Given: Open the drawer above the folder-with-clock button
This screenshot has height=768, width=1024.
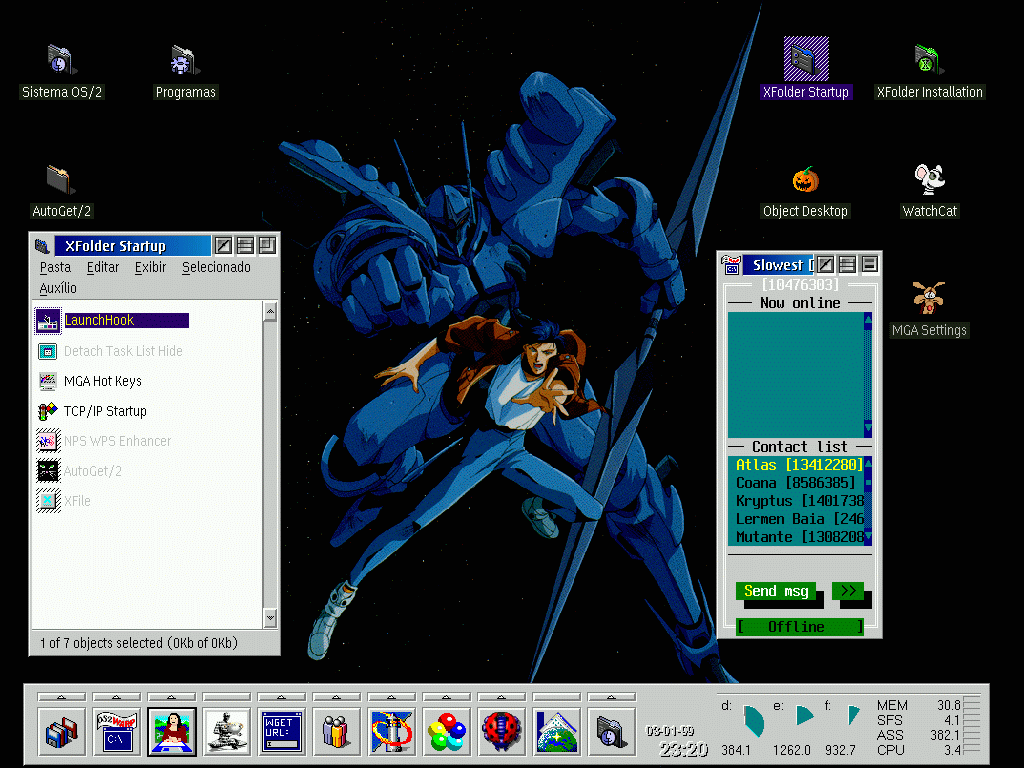Looking at the screenshot, I should click(611, 697).
